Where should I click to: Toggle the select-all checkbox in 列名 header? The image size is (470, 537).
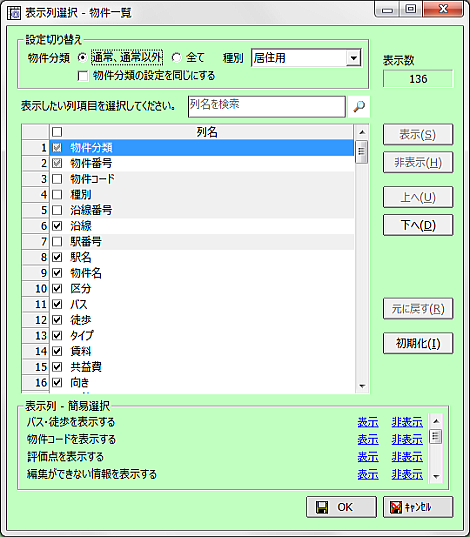[x=57, y=132]
